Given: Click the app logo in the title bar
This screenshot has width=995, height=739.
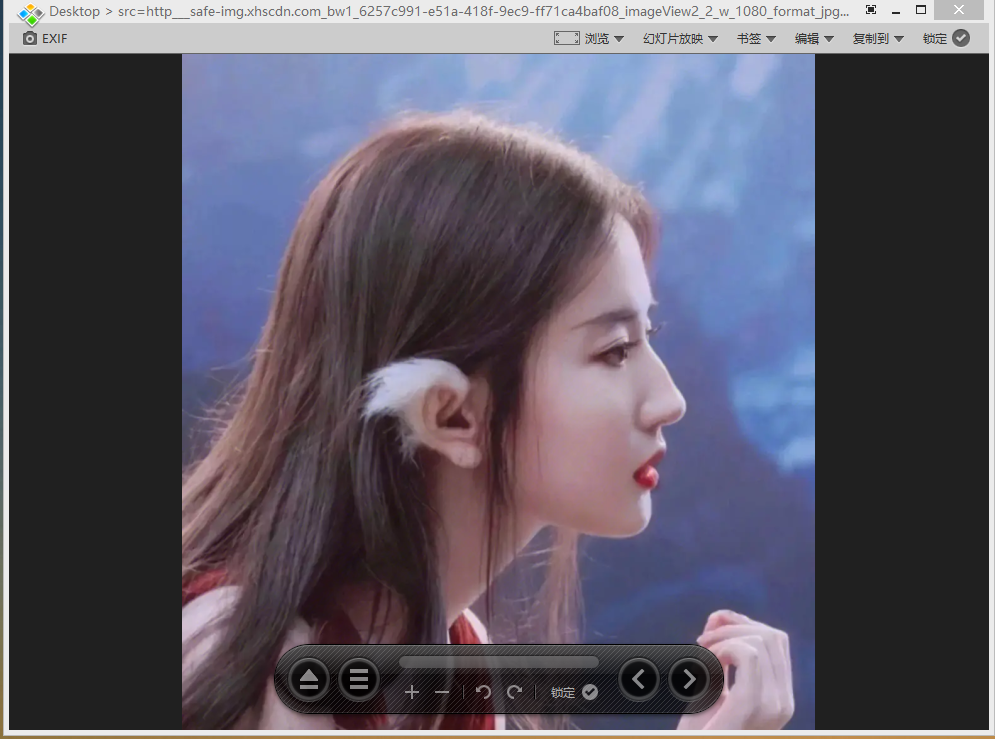Looking at the screenshot, I should (x=30, y=13).
